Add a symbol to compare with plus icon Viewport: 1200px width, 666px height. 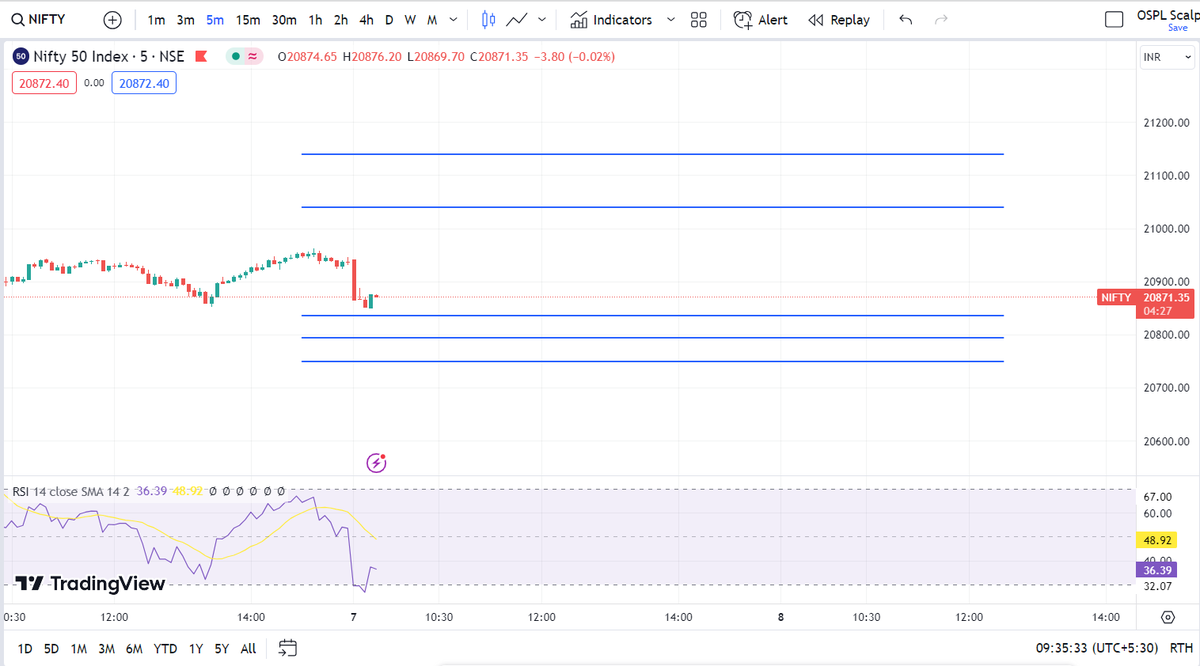coord(113,20)
